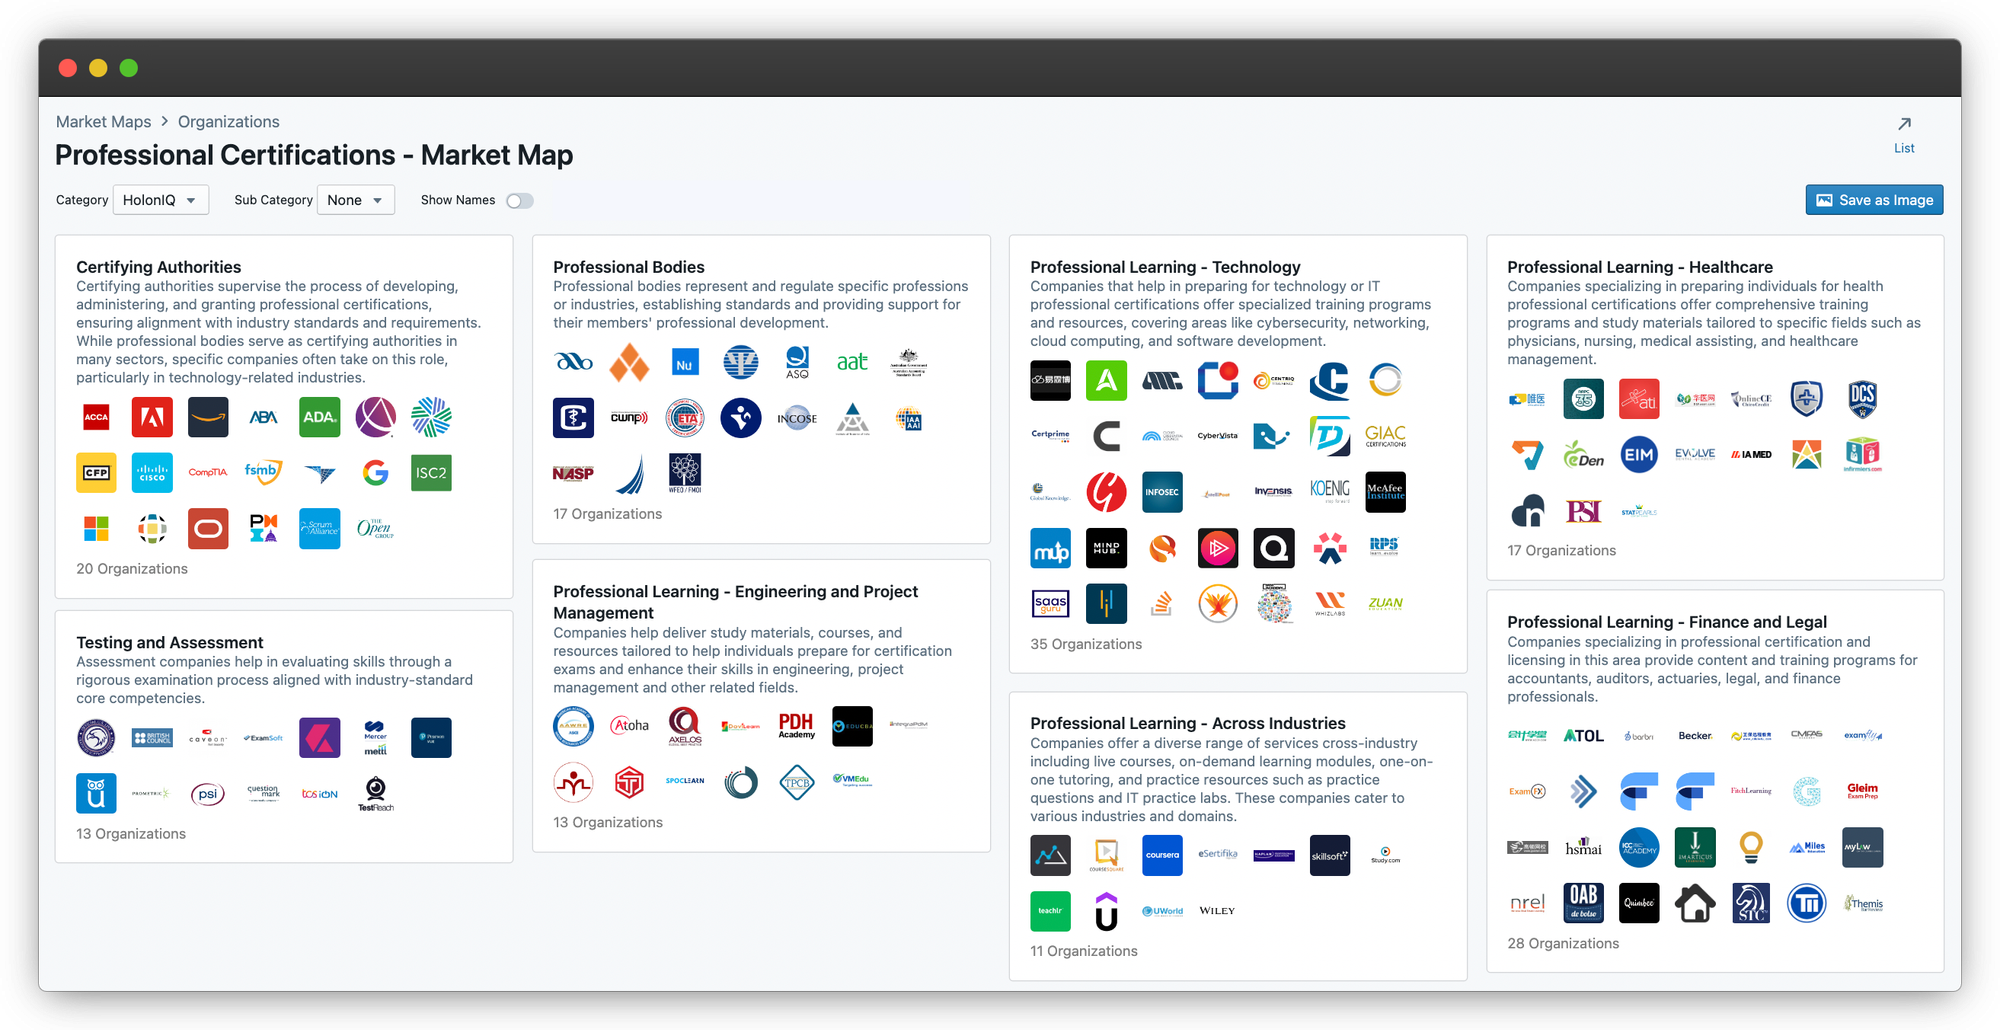This screenshot has width=2000, height=1030.
Task: Click the INFOSEC logo
Action: point(1162,492)
